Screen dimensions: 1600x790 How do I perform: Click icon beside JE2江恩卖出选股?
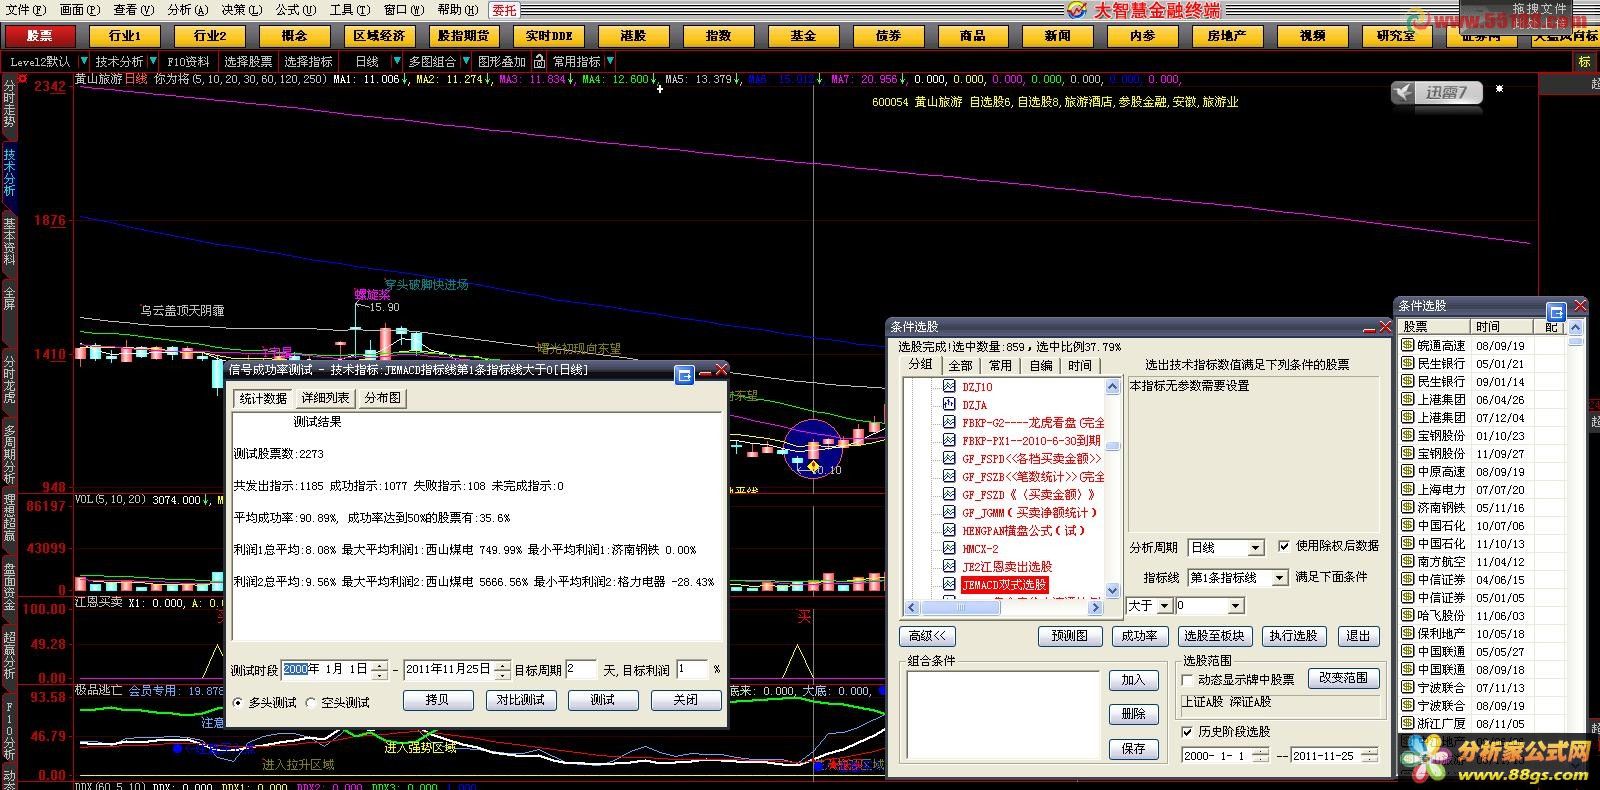pos(950,566)
